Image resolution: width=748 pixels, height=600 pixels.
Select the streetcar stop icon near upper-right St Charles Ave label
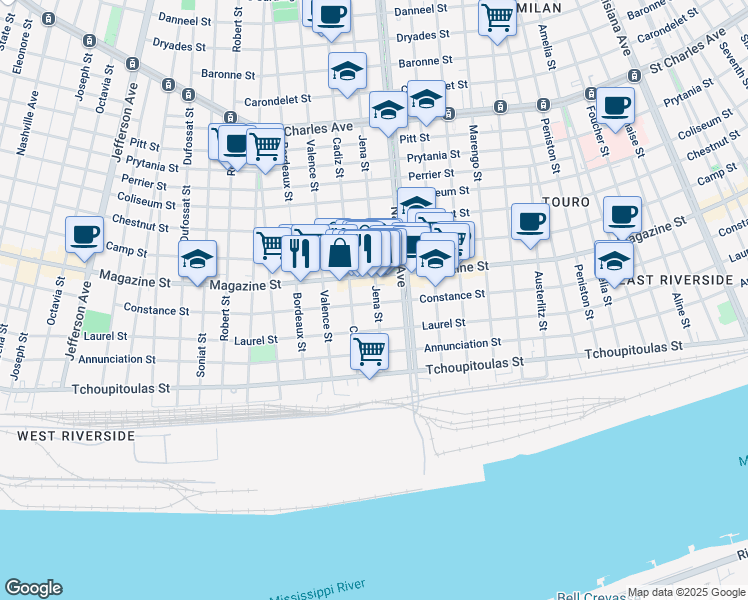point(634,75)
